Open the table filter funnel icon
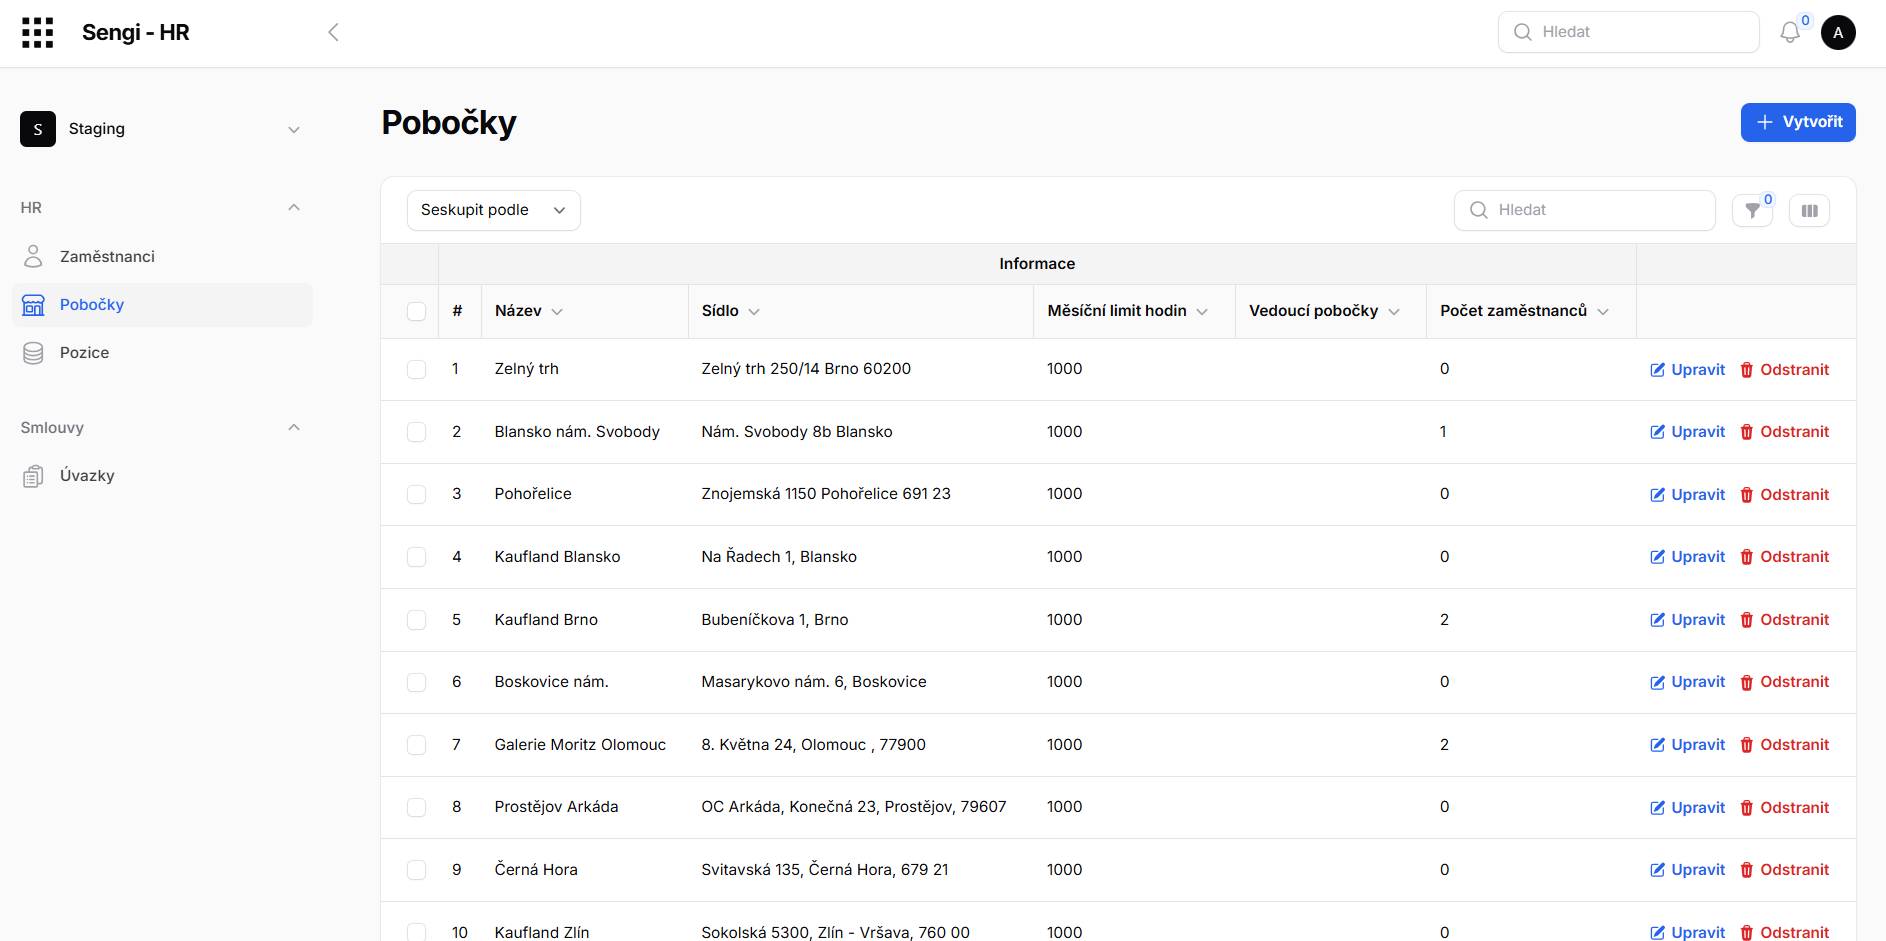1886x941 pixels. pyautogui.click(x=1752, y=211)
